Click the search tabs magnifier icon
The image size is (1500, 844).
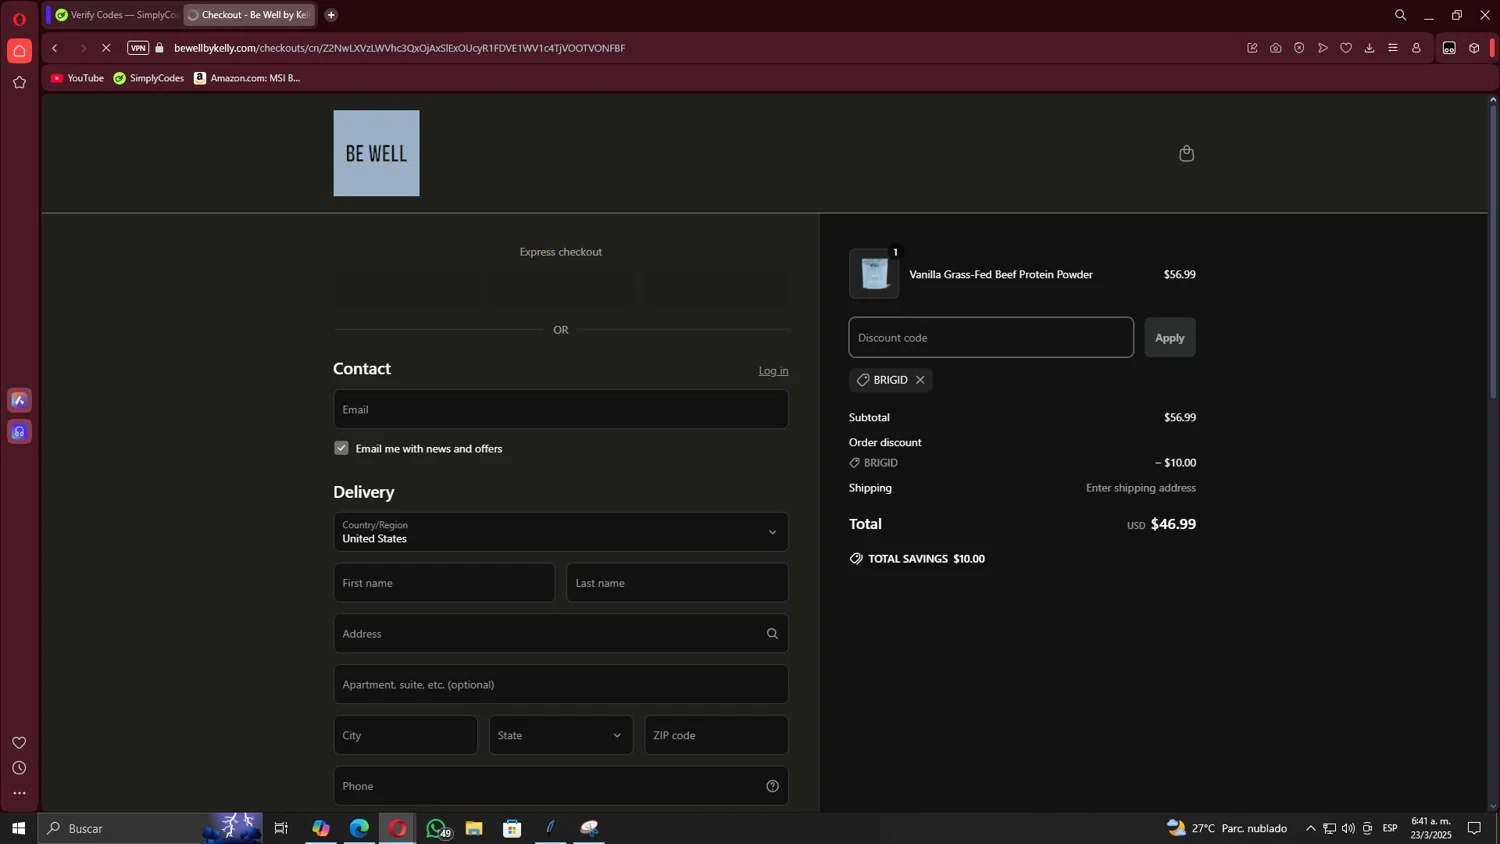(x=1400, y=15)
